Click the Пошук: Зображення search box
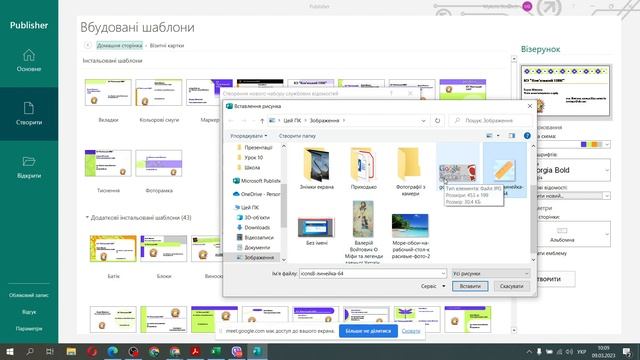 tap(491, 121)
